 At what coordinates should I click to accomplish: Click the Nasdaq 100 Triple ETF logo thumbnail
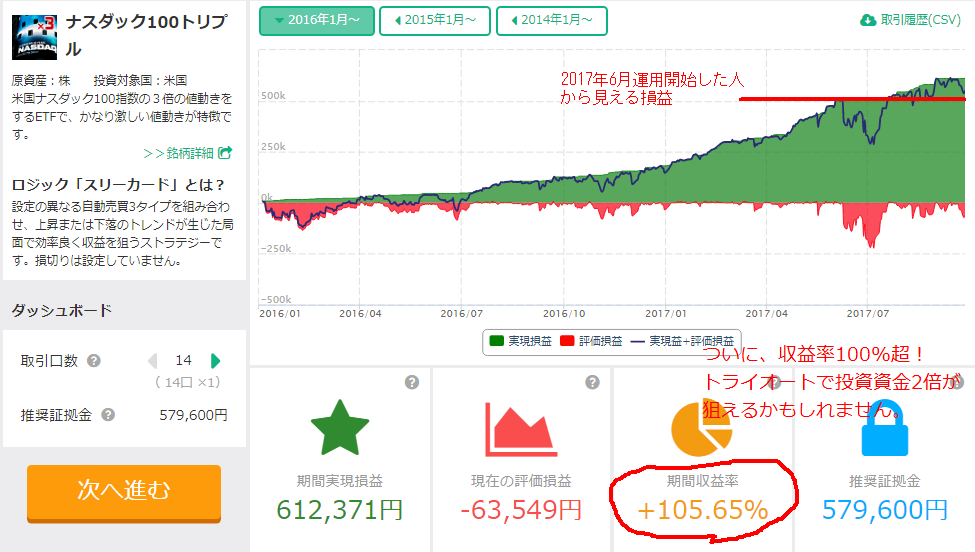click(34, 38)
